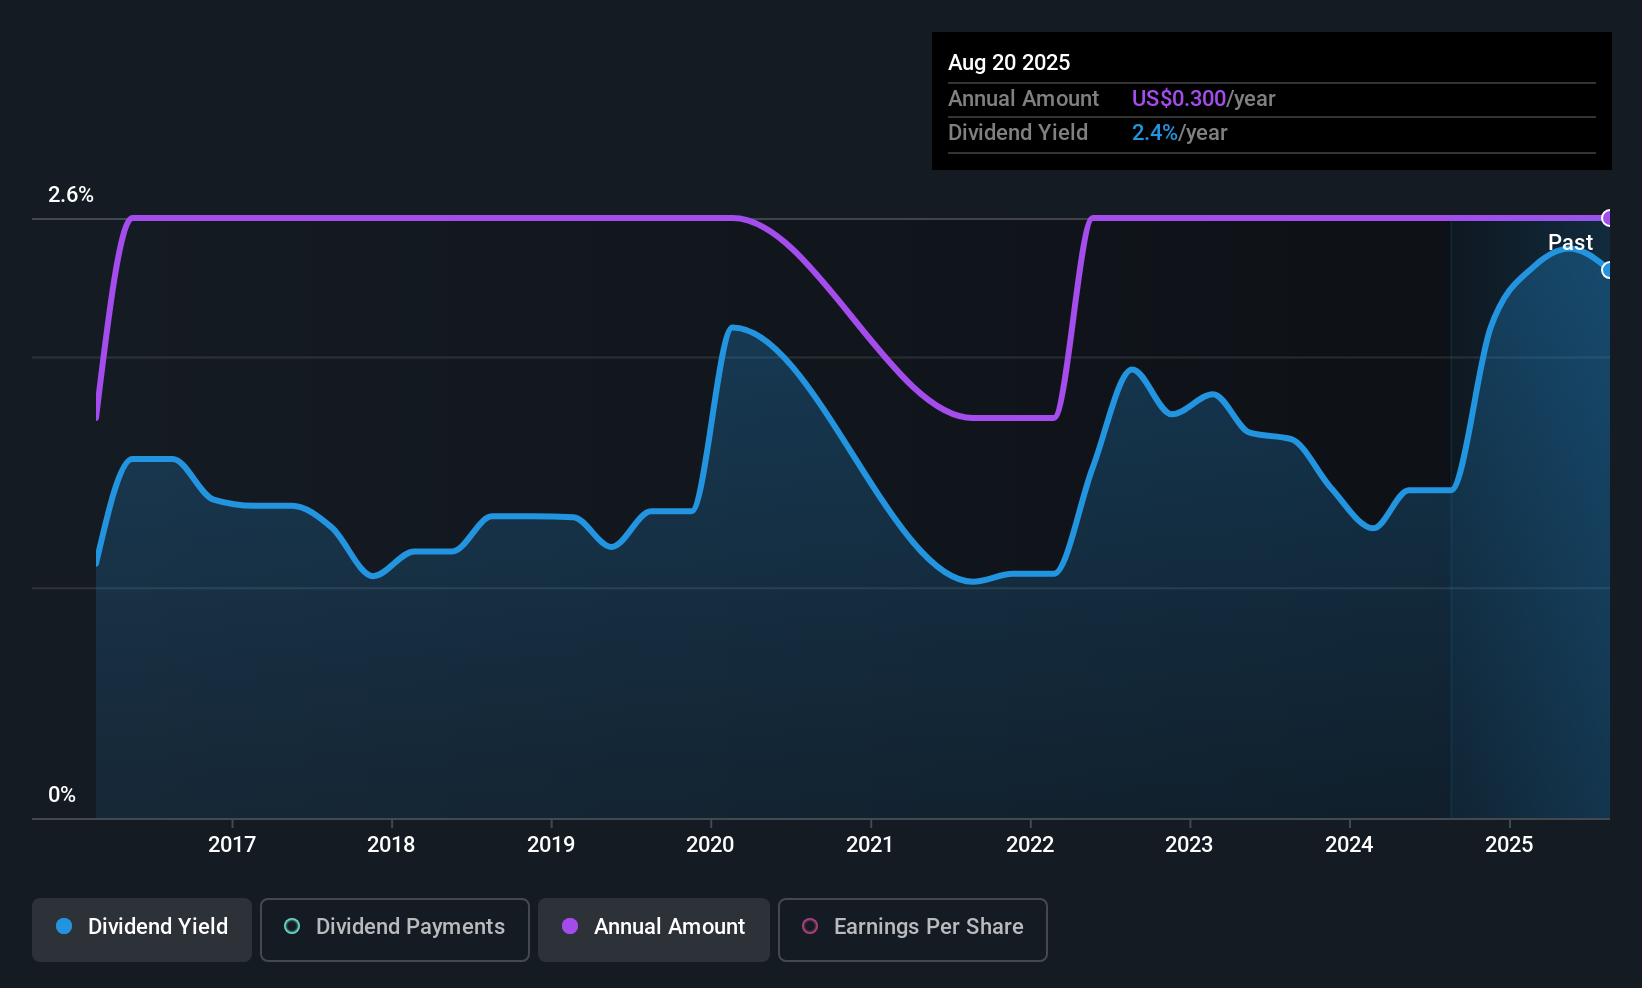Click the 'Past' label on chart
The height and width of the screenshot is (988, 1642).
coord(1570,242)
